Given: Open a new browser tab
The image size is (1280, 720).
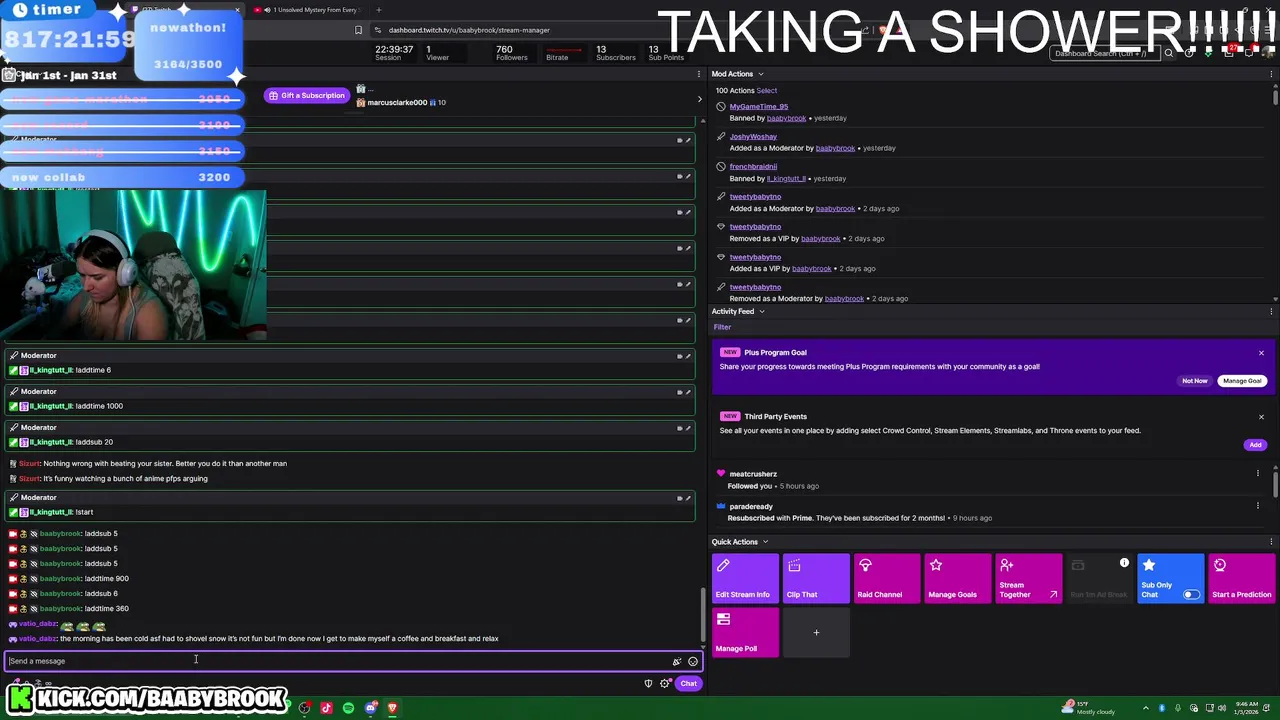Looking at the screenshot, I should pyautogui.click(x=378, y=10).
